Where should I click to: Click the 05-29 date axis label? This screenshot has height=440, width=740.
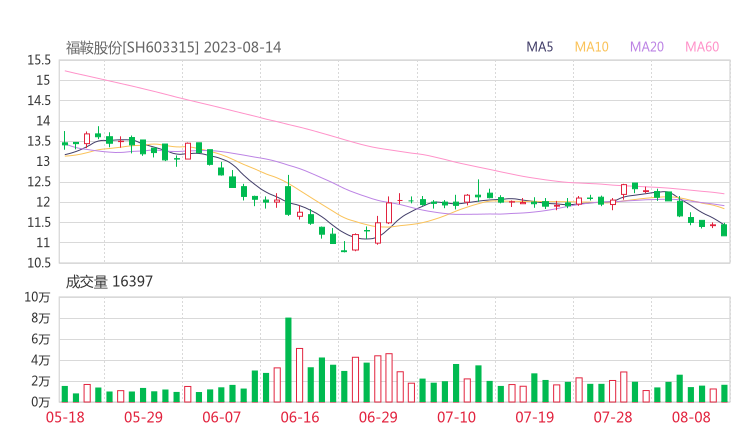(143, 417)
